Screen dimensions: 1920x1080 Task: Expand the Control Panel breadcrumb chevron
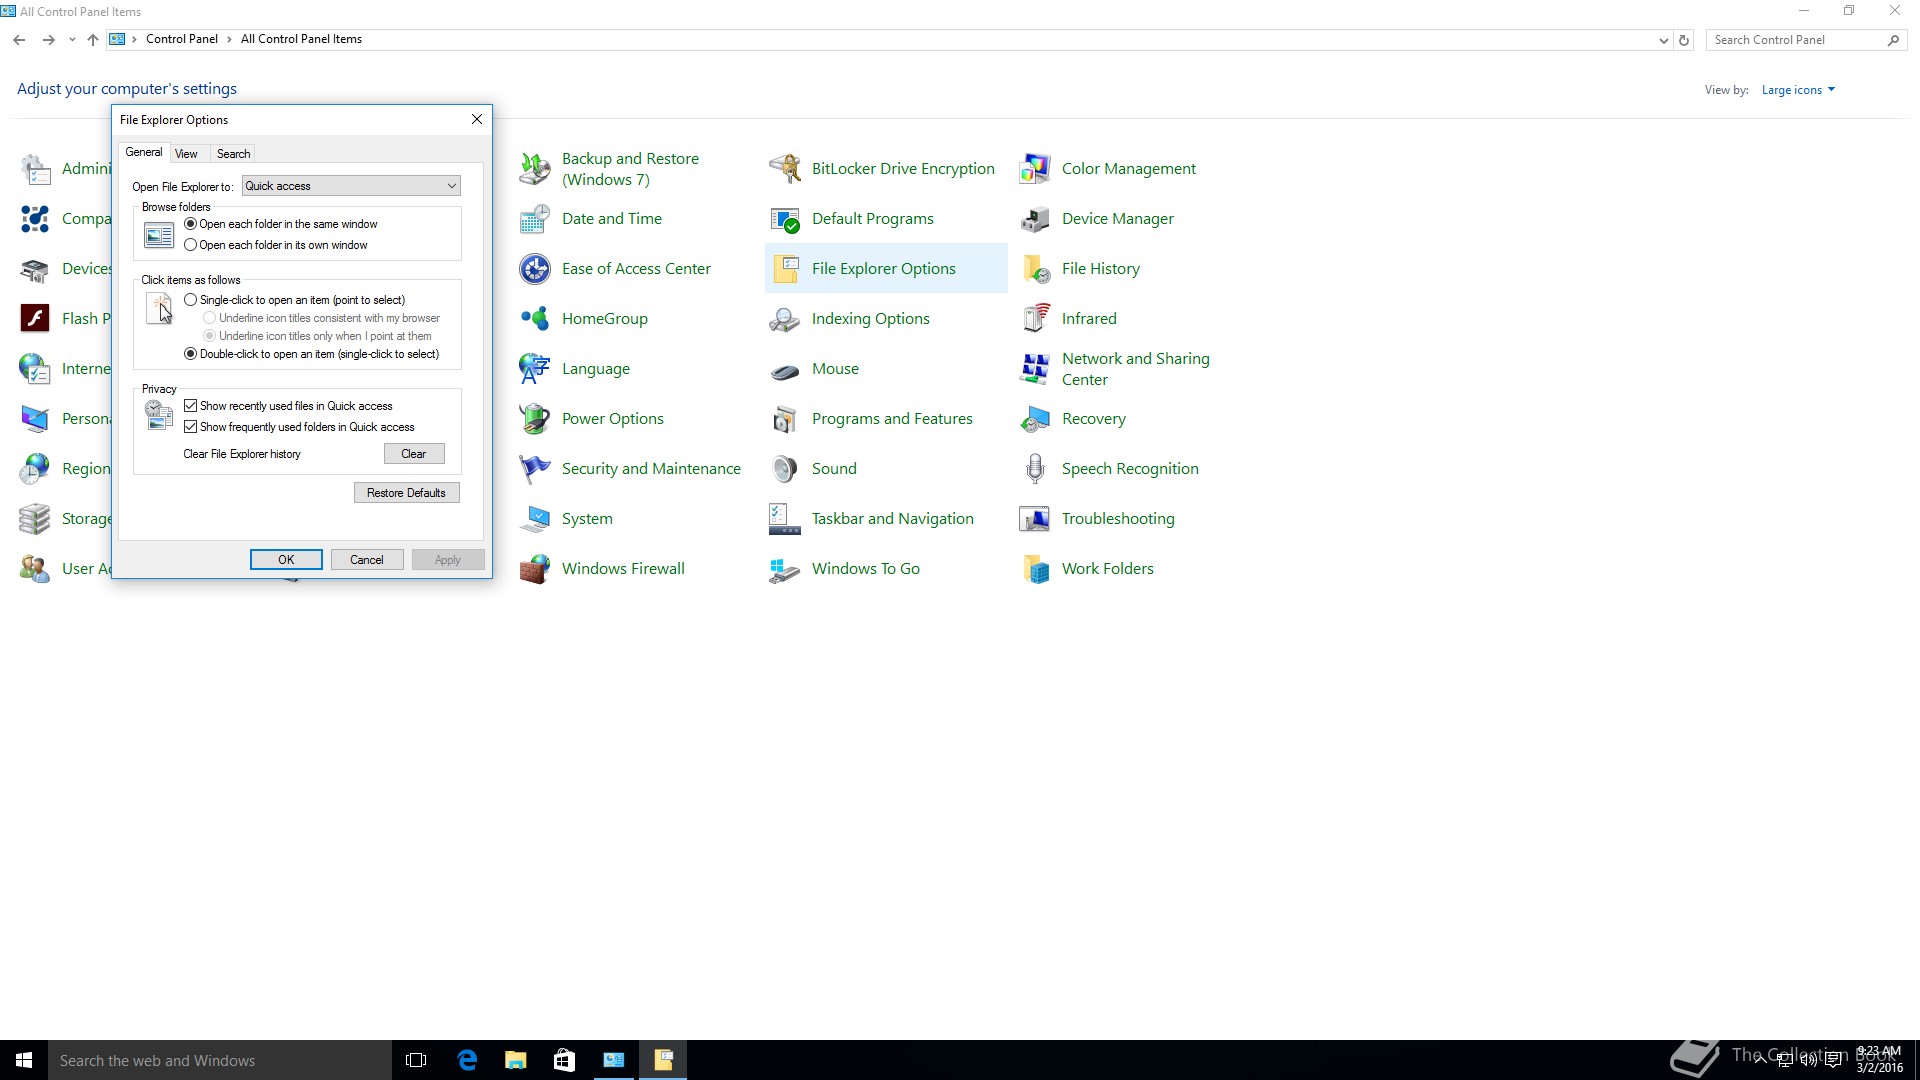(229, 40)
